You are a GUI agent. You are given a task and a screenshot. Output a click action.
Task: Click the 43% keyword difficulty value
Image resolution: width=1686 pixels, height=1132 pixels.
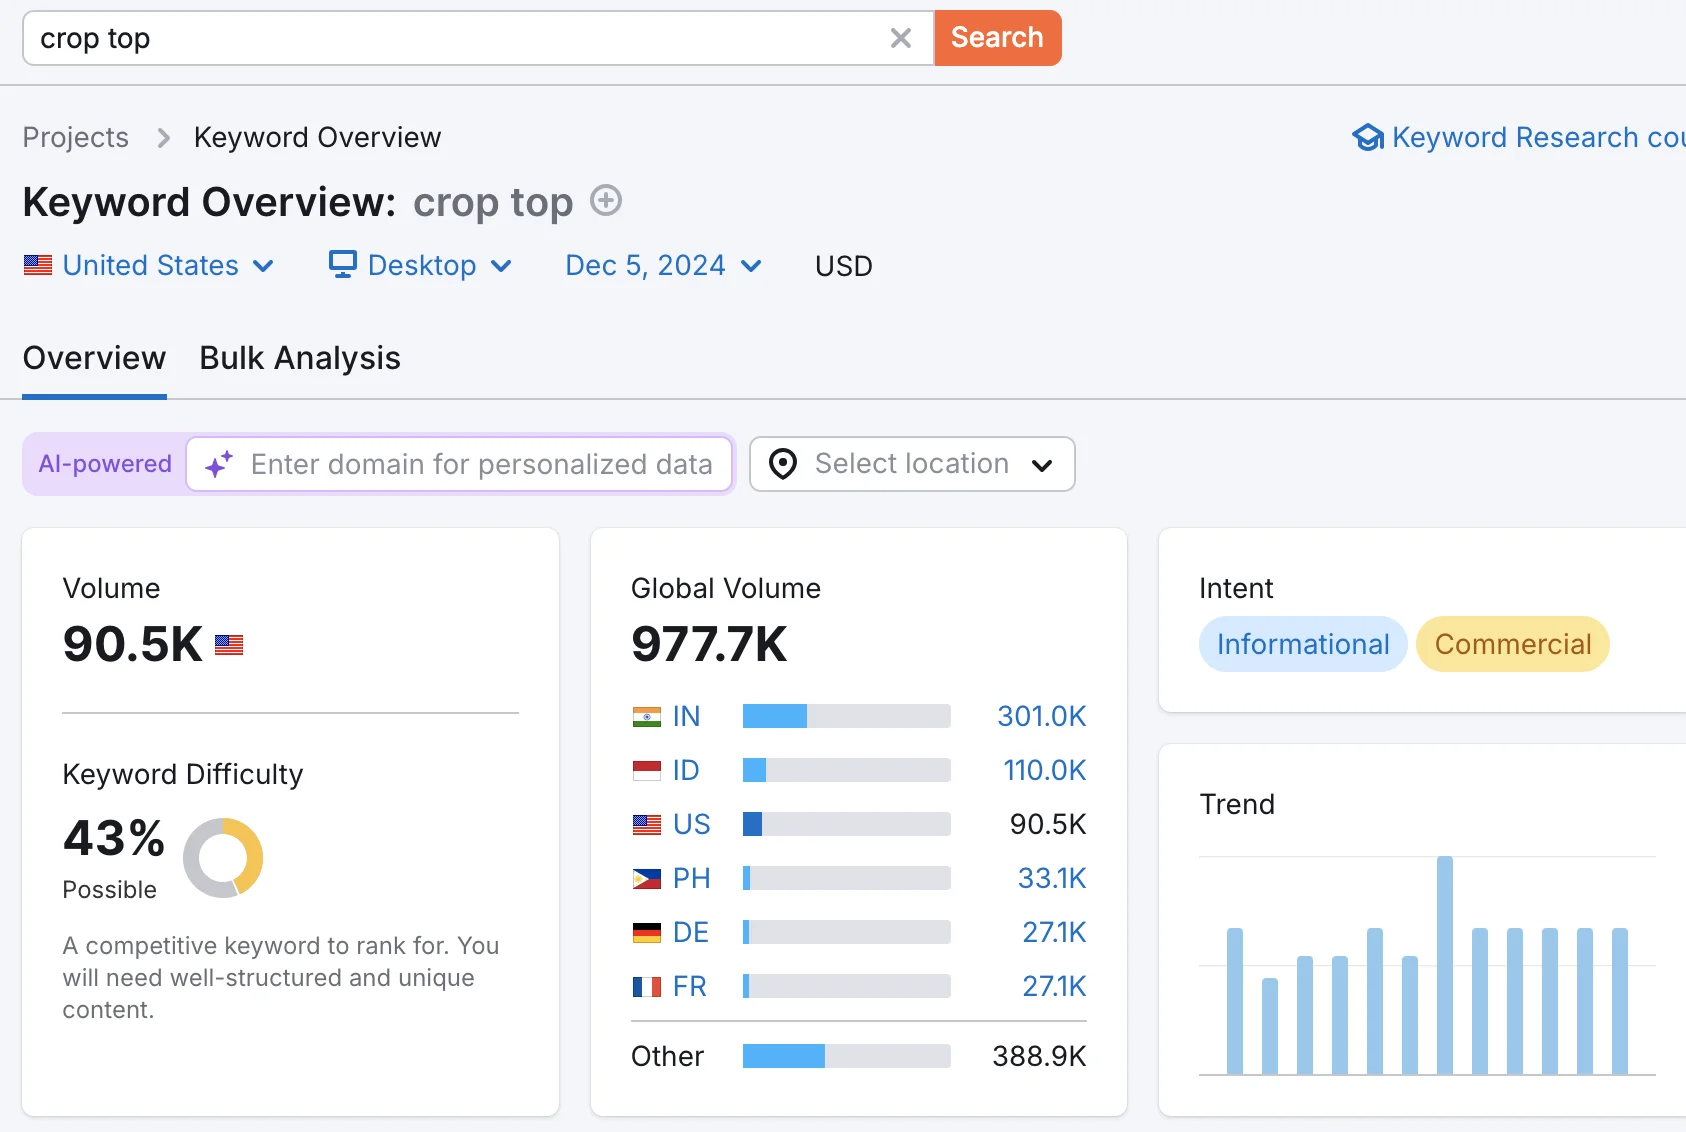(x=114, y=838)
